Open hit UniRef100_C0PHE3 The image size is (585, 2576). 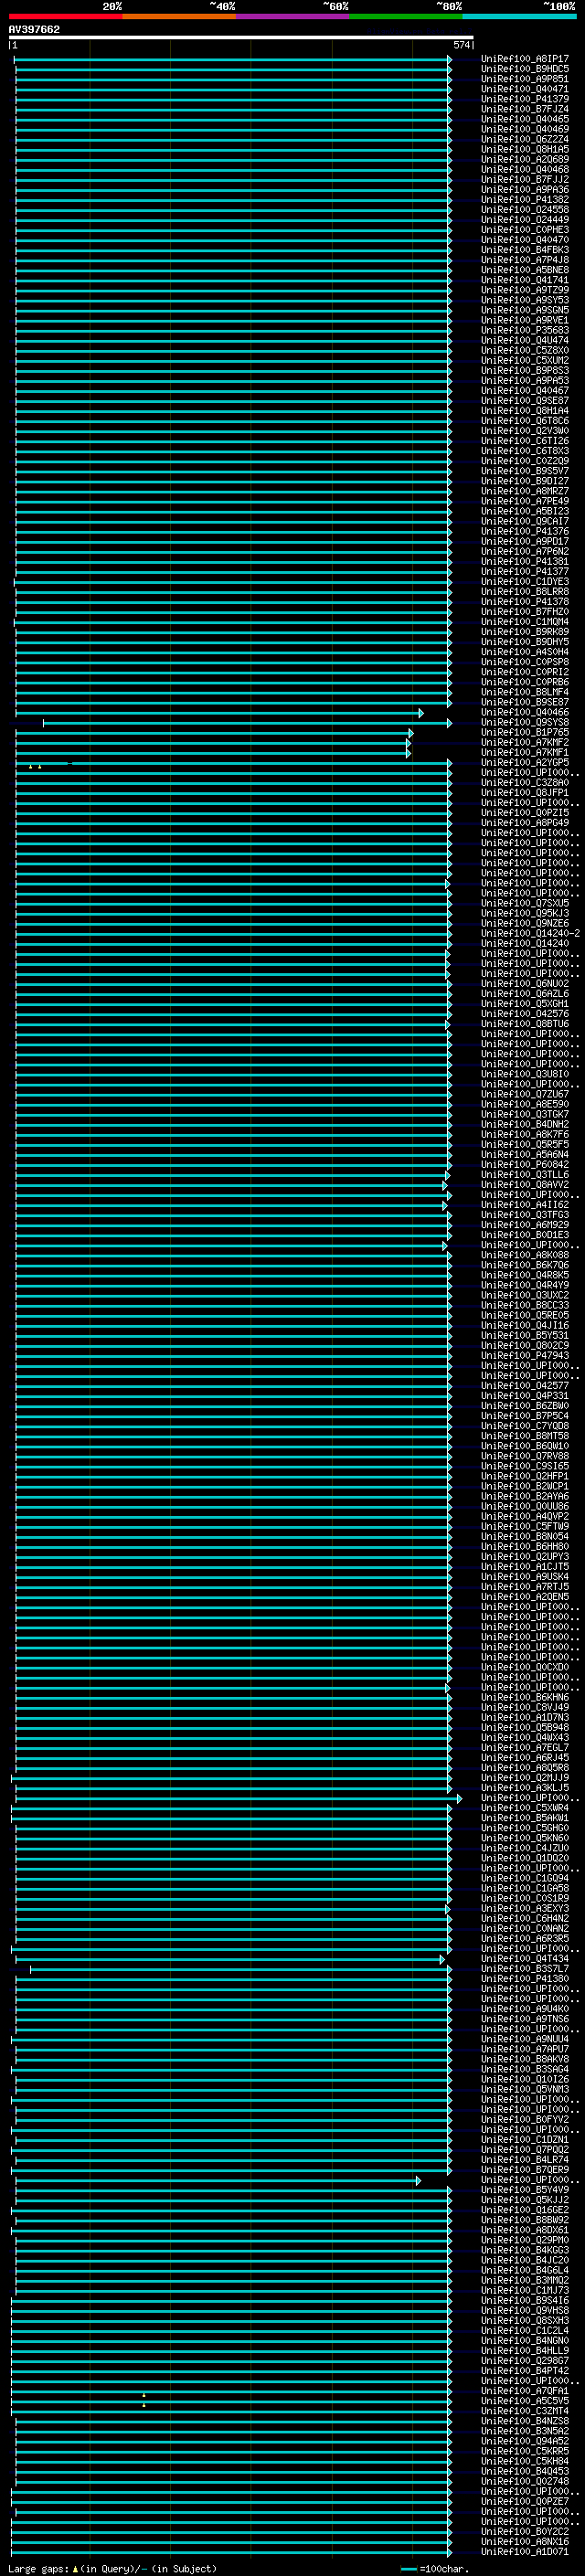coord(525,230)
